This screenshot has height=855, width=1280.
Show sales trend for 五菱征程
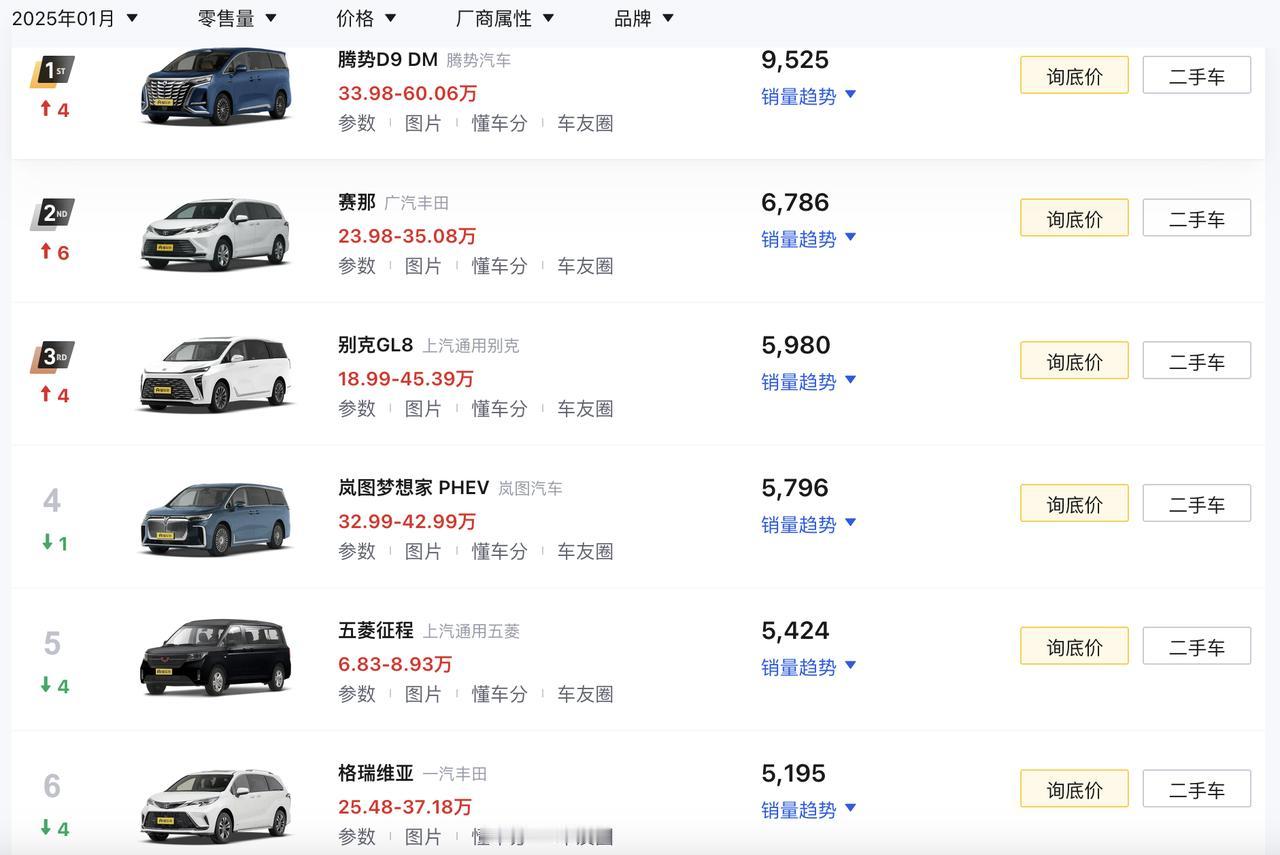pyautogui.click(x=808, y=667)
